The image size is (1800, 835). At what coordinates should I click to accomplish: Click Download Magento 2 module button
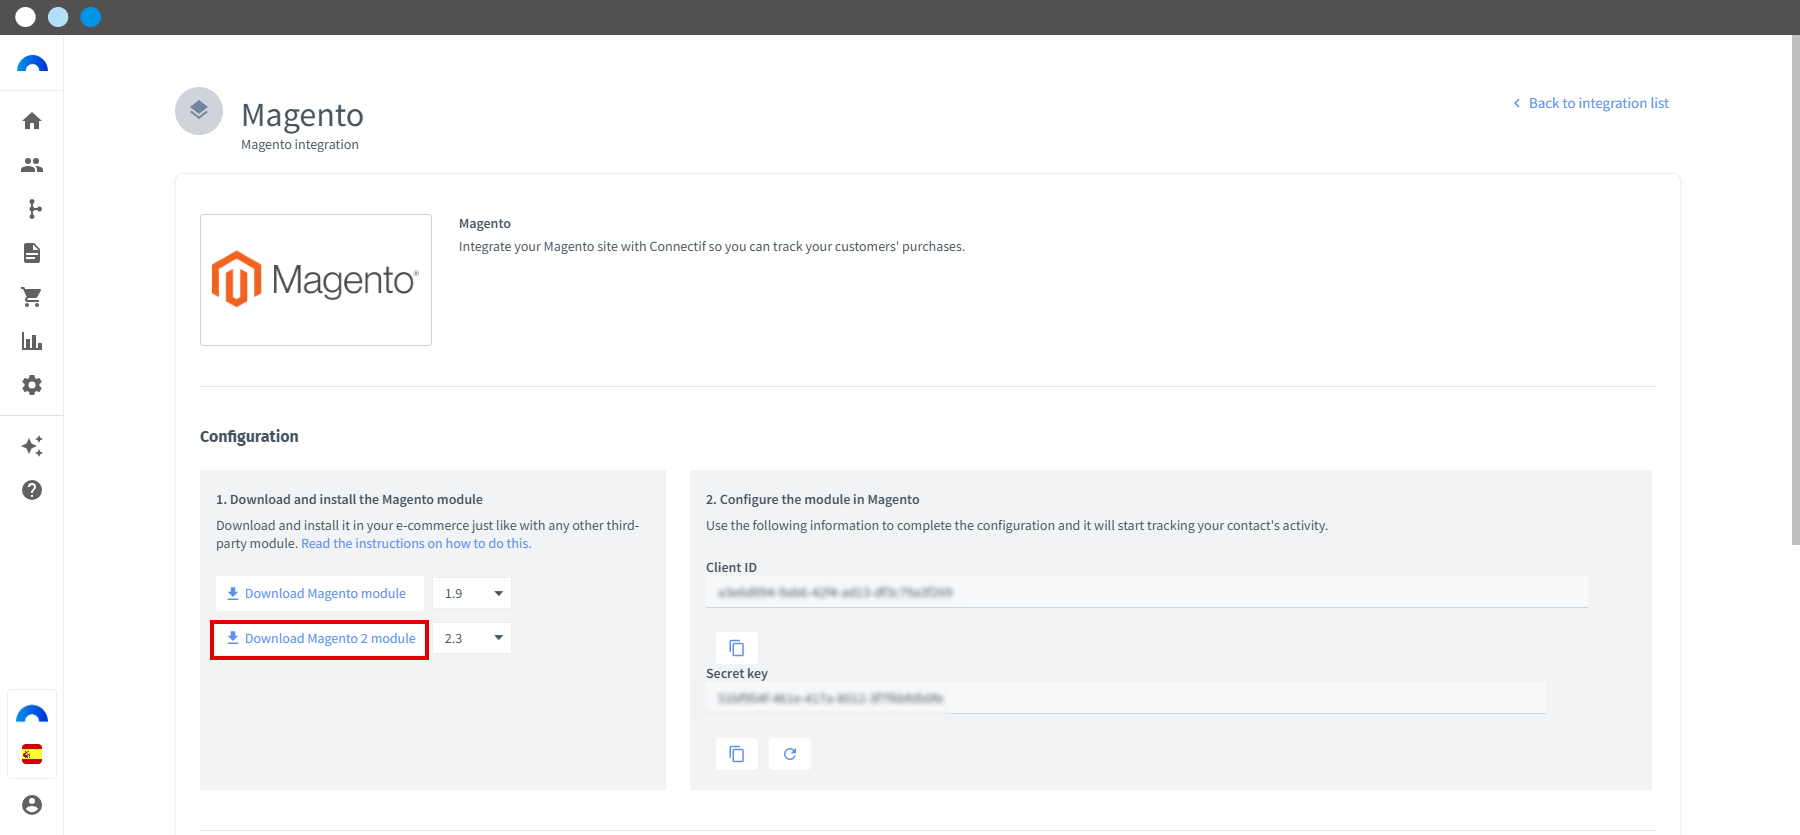click(x=320, y=639)
